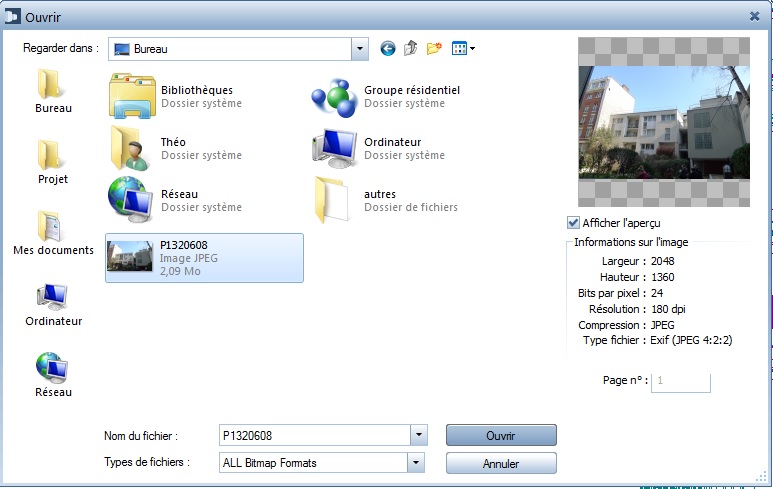Open the view menu icon
The height and width of the screenshot is (489, 773).
(463, 48)
